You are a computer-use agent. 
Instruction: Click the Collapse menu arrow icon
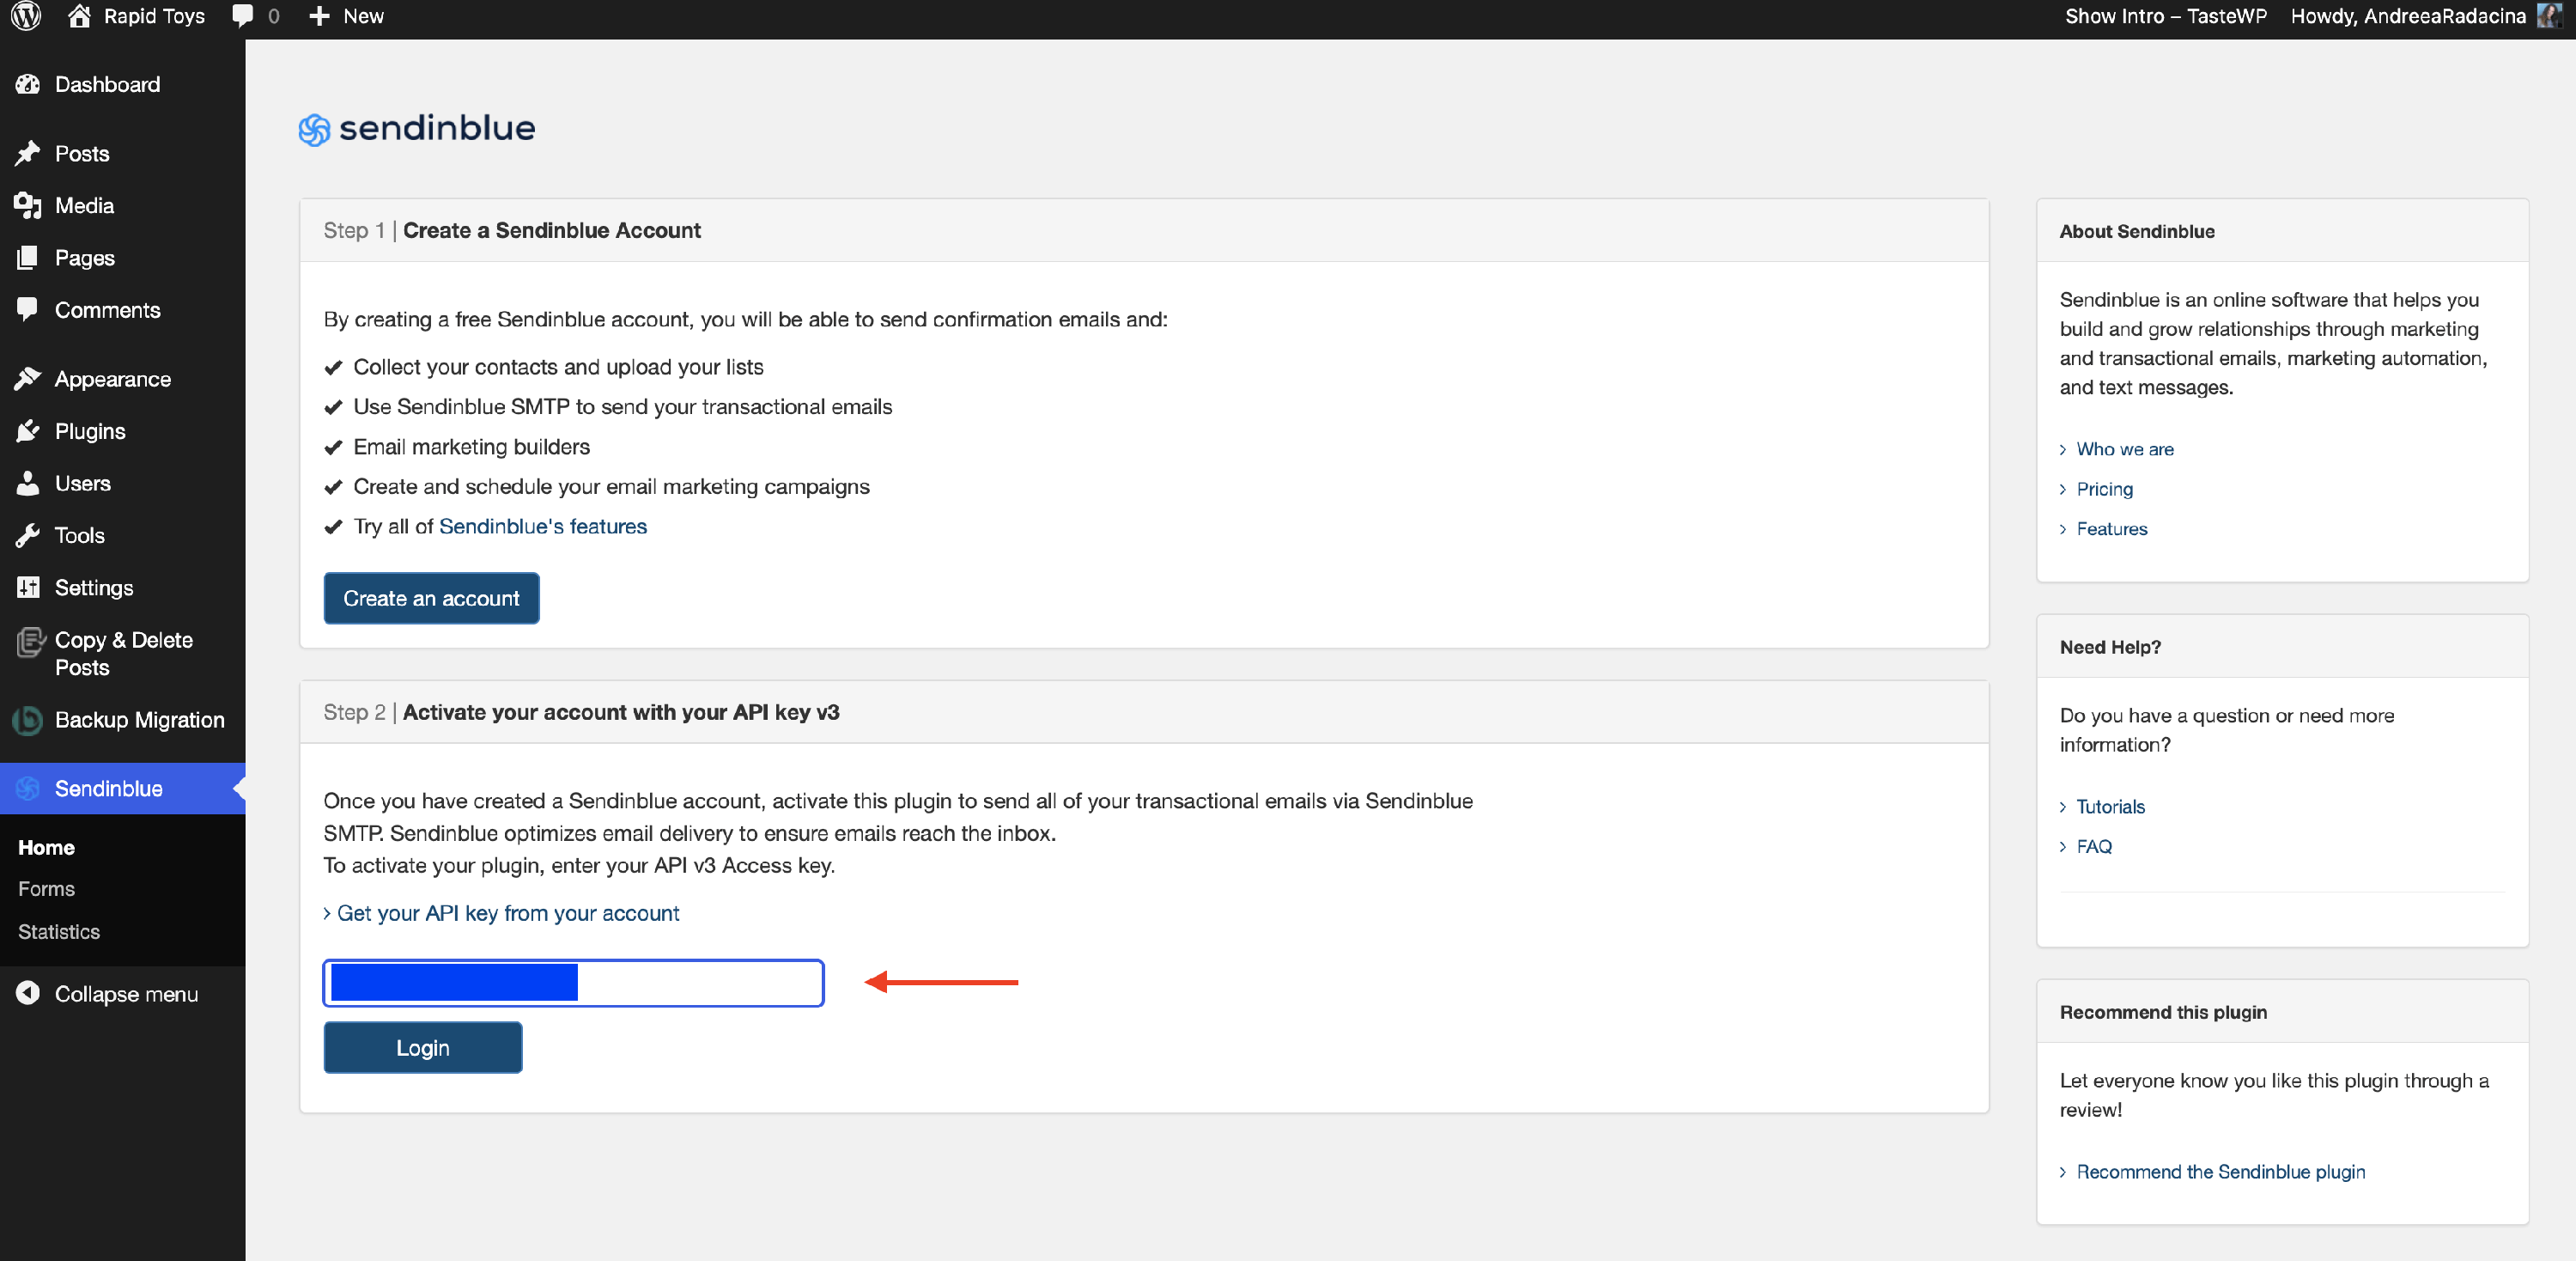(x=28, y=993)
